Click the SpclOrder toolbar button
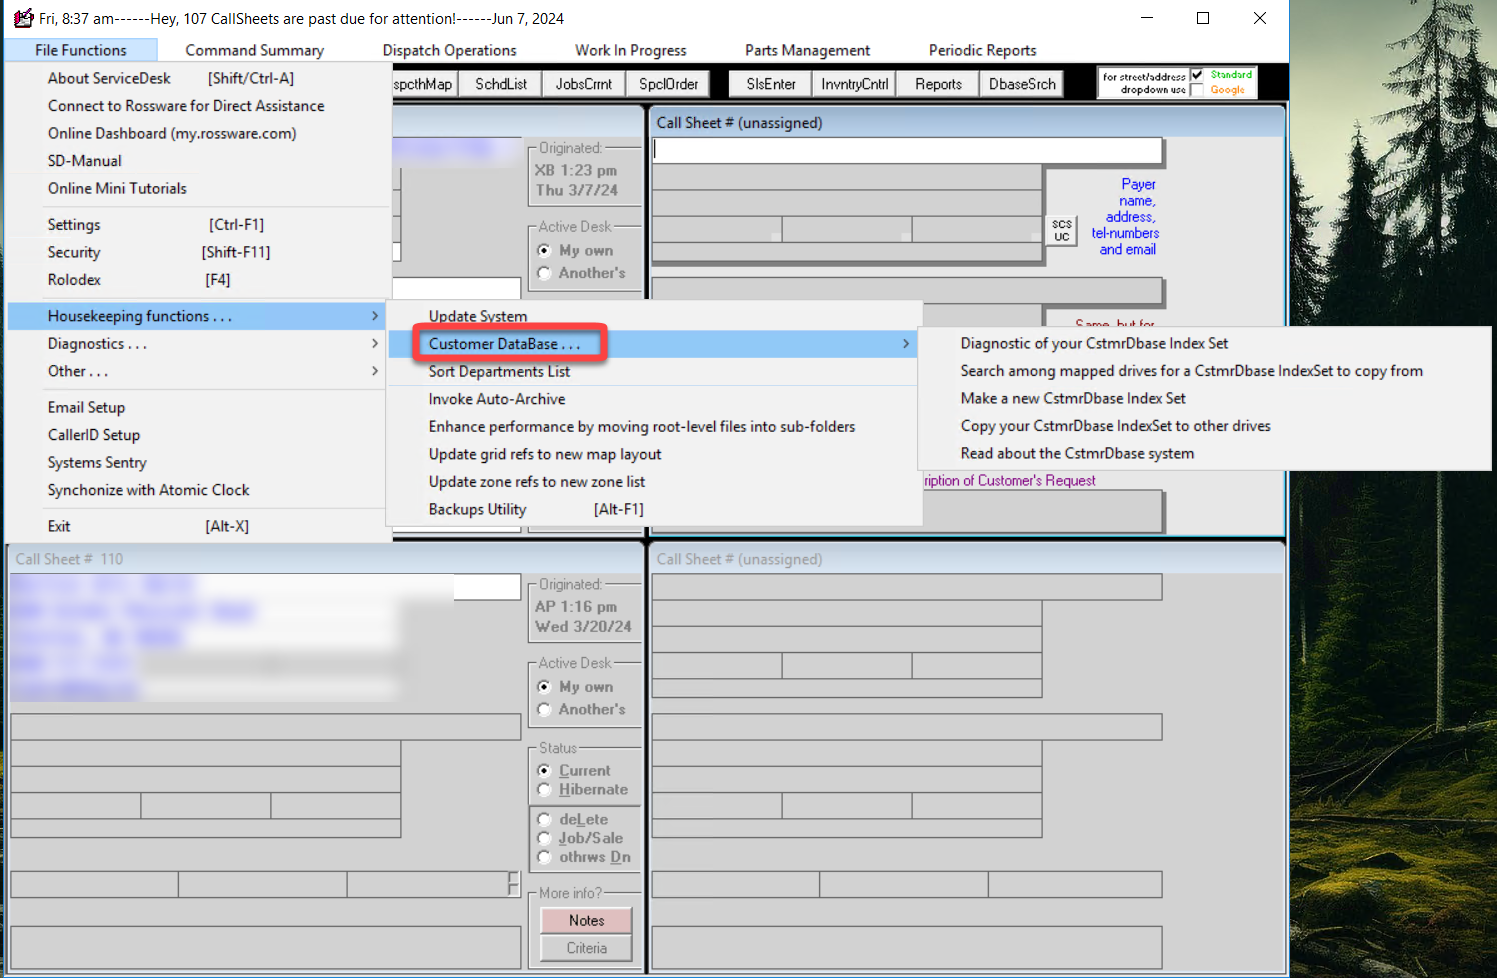Image resolution: width=1497 pixels, height=978 pixels. pyautogui.click(x=668, y=84)
